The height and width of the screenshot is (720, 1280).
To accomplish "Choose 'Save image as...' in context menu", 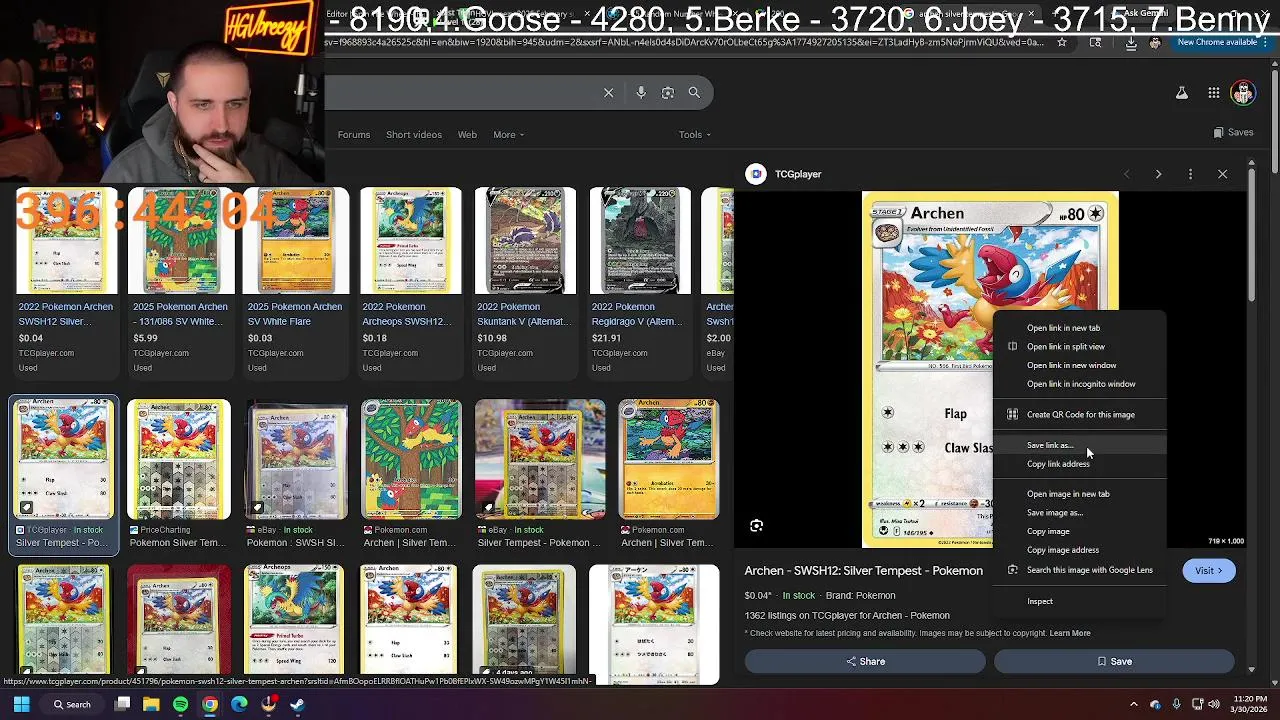I will click(x=1081, y=513).
